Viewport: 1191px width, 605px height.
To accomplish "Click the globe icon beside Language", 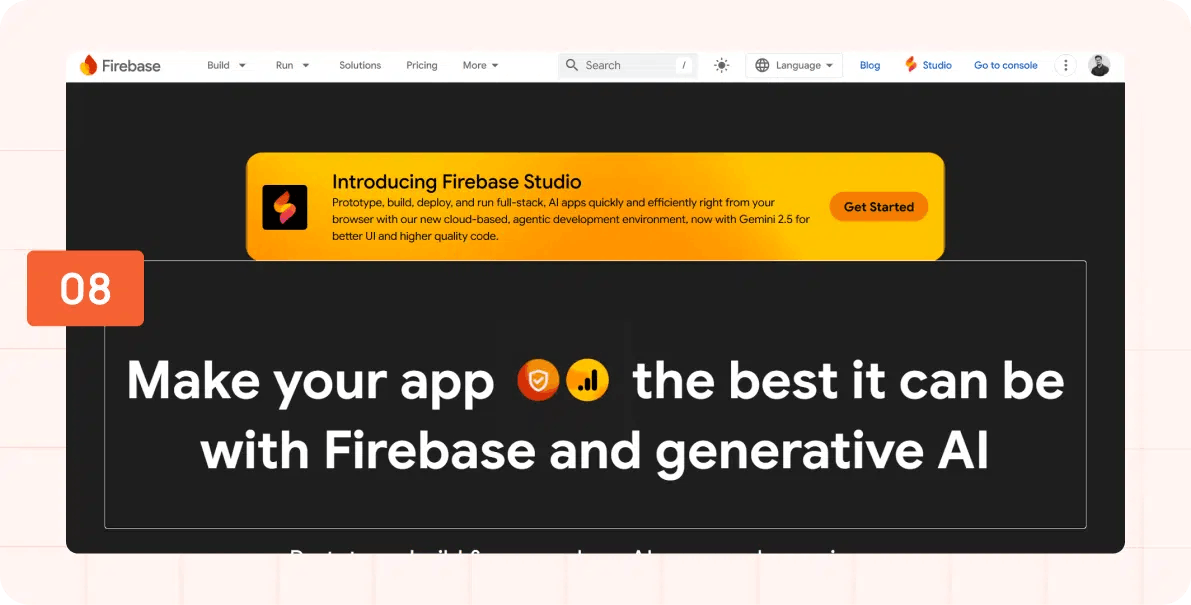I will (x=762, y=65).
